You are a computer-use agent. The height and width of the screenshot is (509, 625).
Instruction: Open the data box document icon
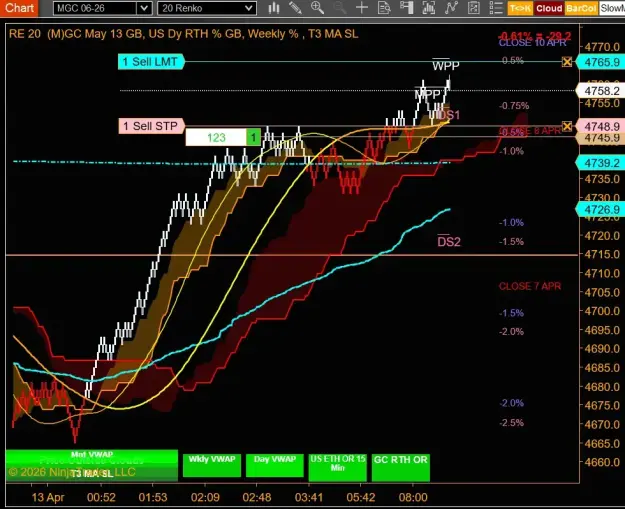pos(384,8)
